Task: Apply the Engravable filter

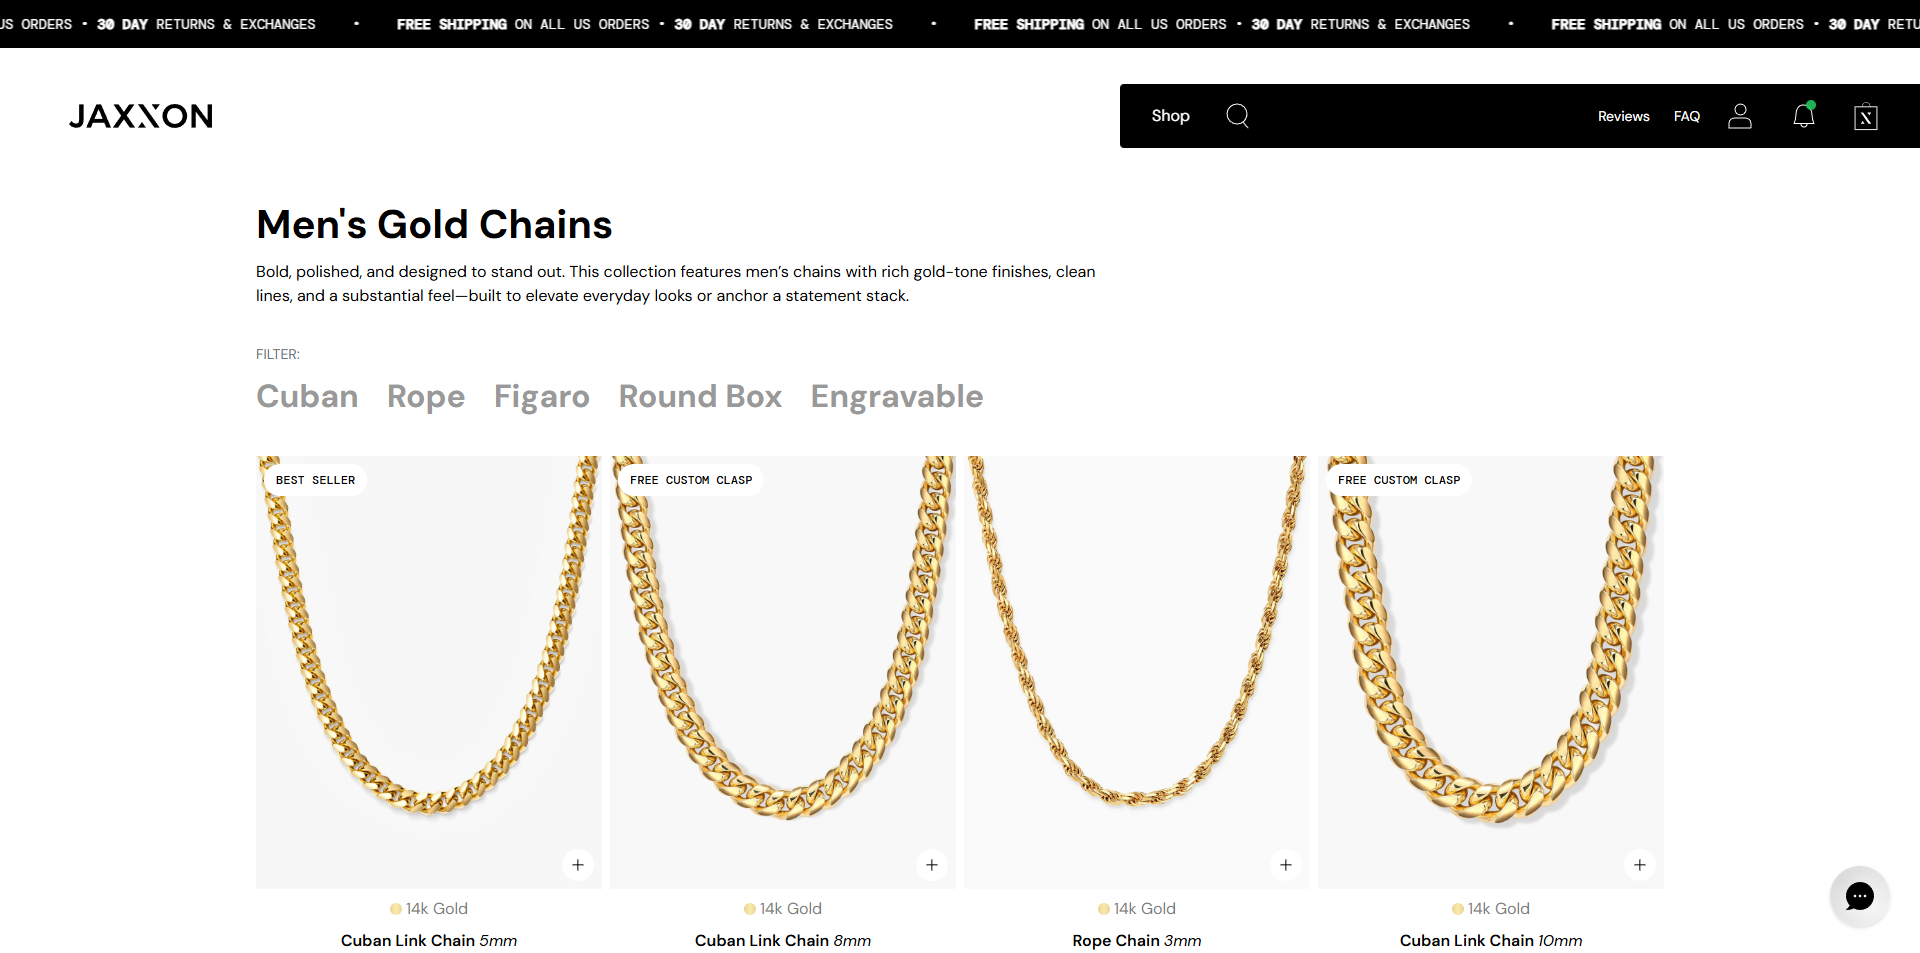Action: point(897,397)
